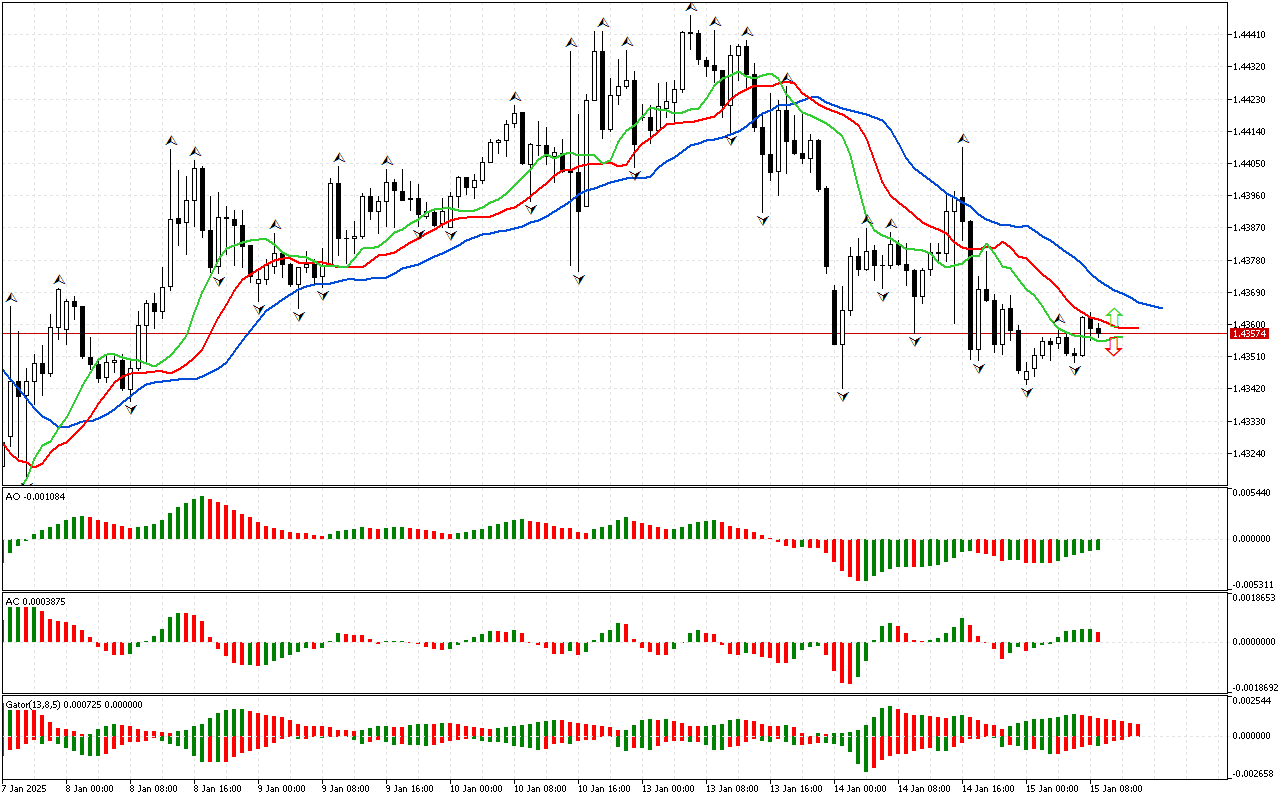The height and width of the screenshot is (800, 1280).
Task: Click the 8 Jan 00:00 time label
Action: pyautogui.click(x=89, y=788)
